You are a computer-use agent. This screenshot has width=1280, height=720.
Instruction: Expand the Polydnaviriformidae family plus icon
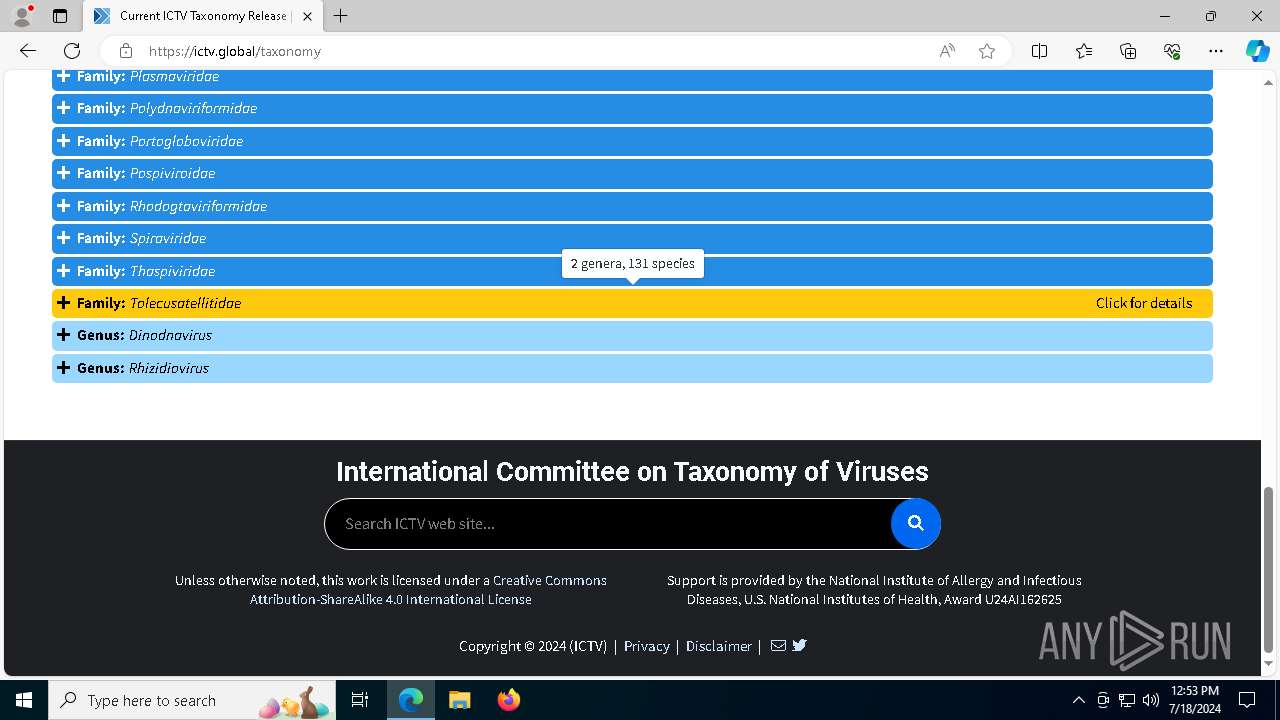pyautogui.click(x=64, y=108)
